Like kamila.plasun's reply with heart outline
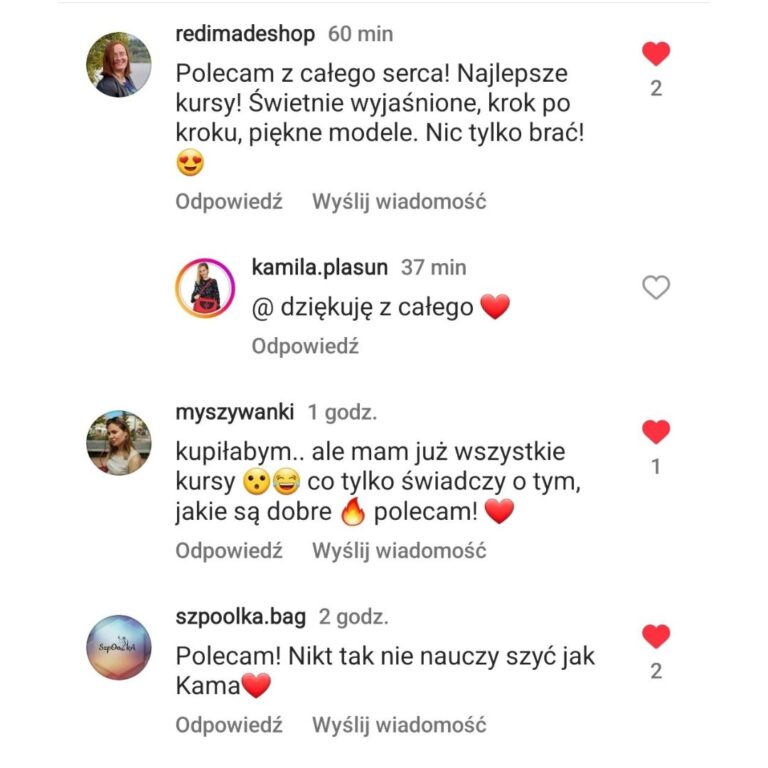This screenshot has height=768, width=768. coord(656,287)
